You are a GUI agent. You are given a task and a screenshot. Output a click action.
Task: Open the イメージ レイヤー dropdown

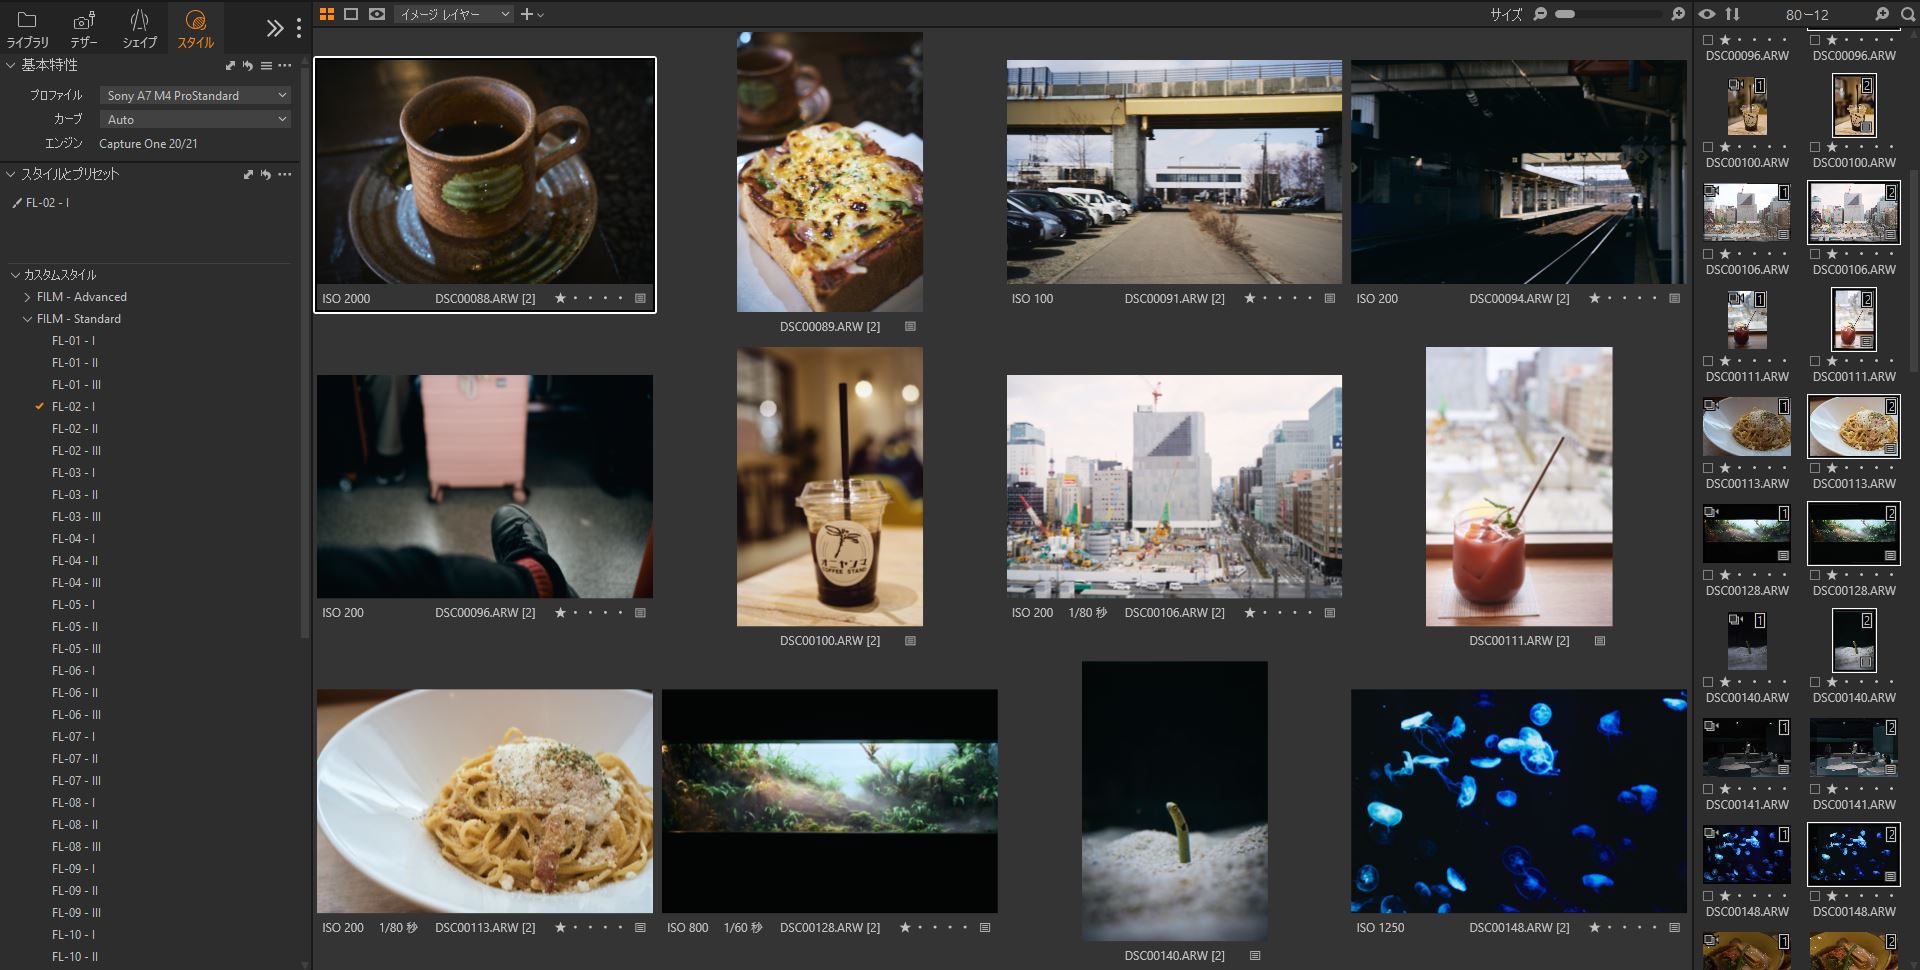coord(454,14)
